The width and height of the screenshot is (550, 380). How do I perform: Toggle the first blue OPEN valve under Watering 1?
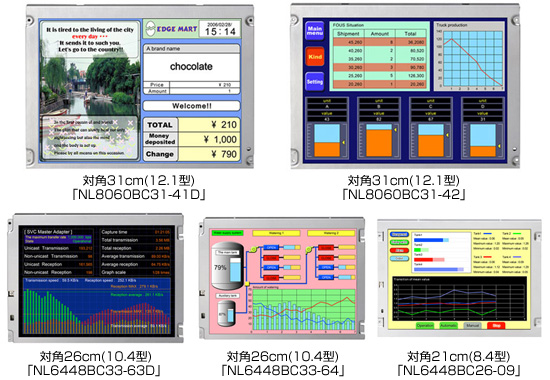pos(271,247)
